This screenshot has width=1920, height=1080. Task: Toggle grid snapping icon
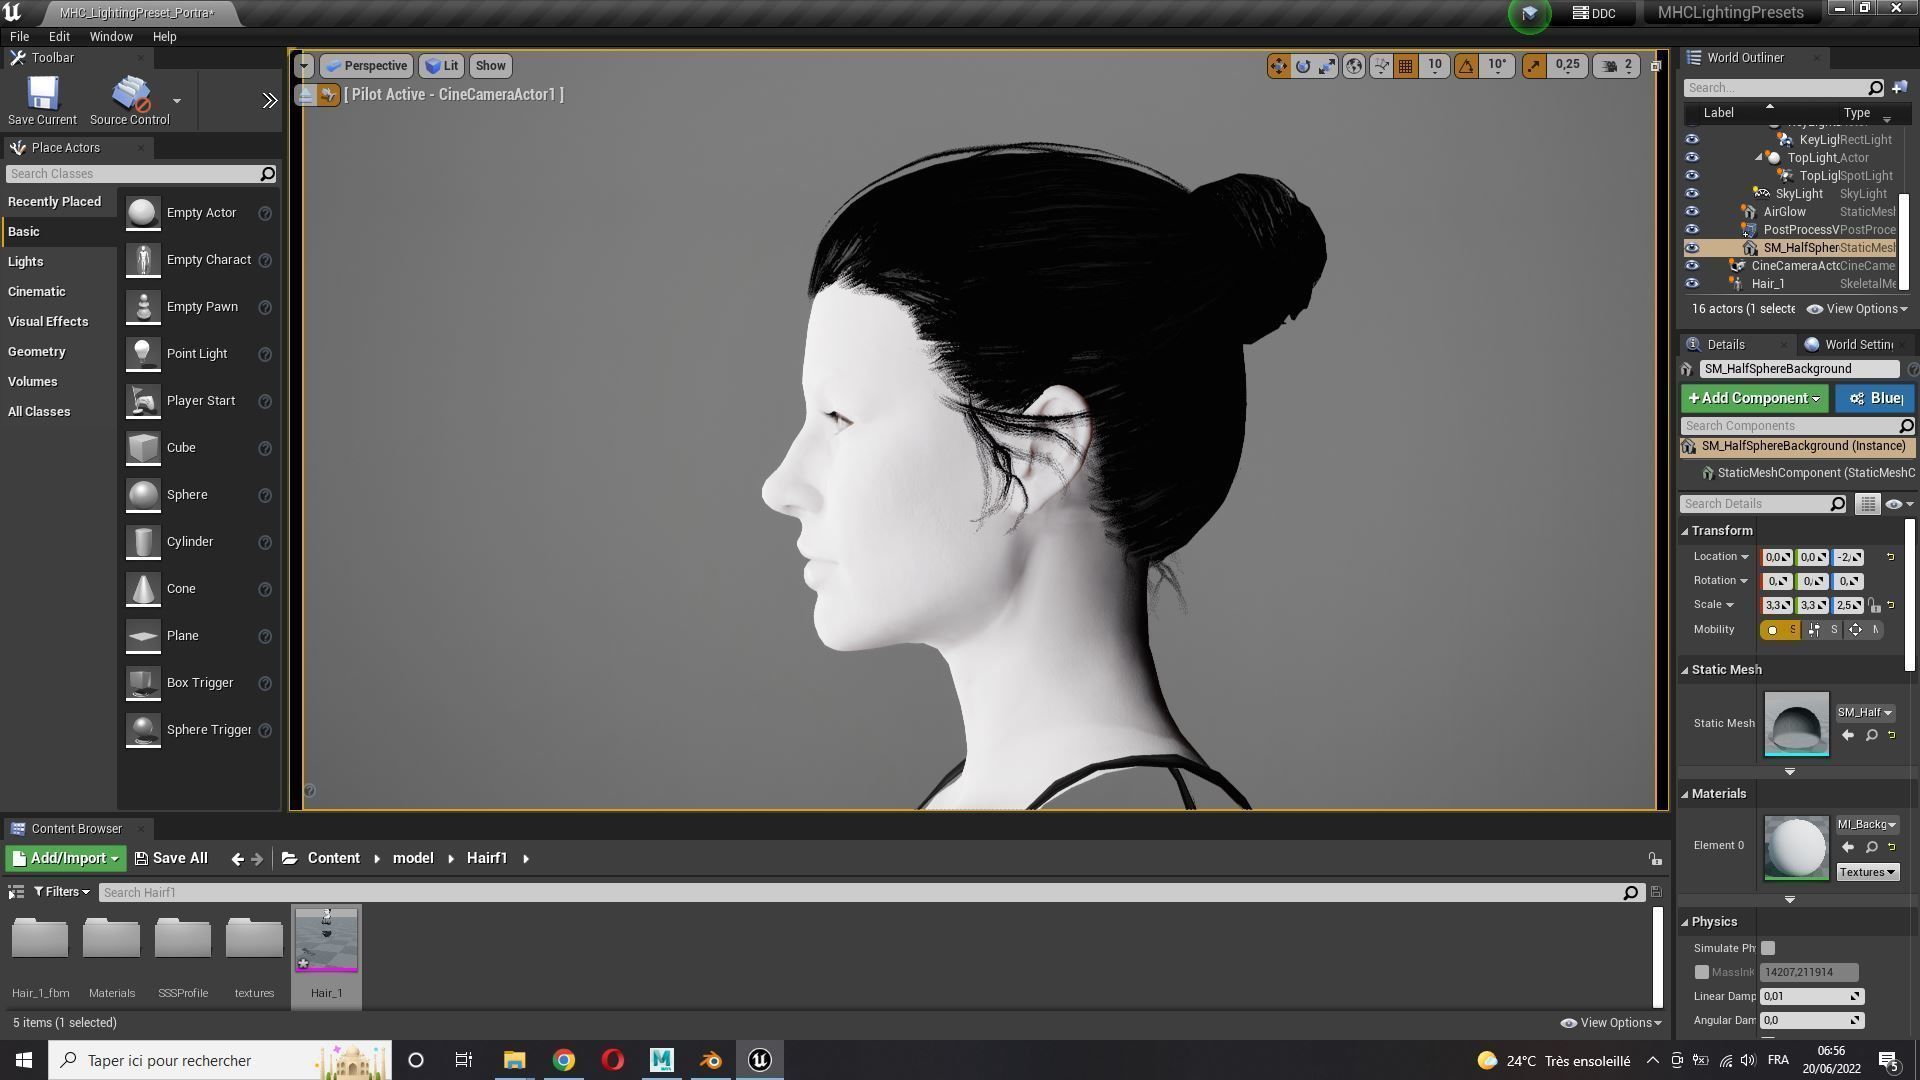tap(1406, 66)
